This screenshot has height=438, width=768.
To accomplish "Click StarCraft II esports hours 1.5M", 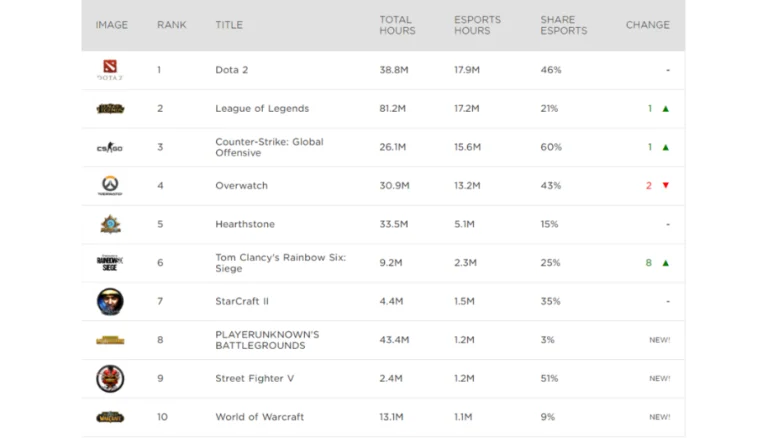I will 464,301.
